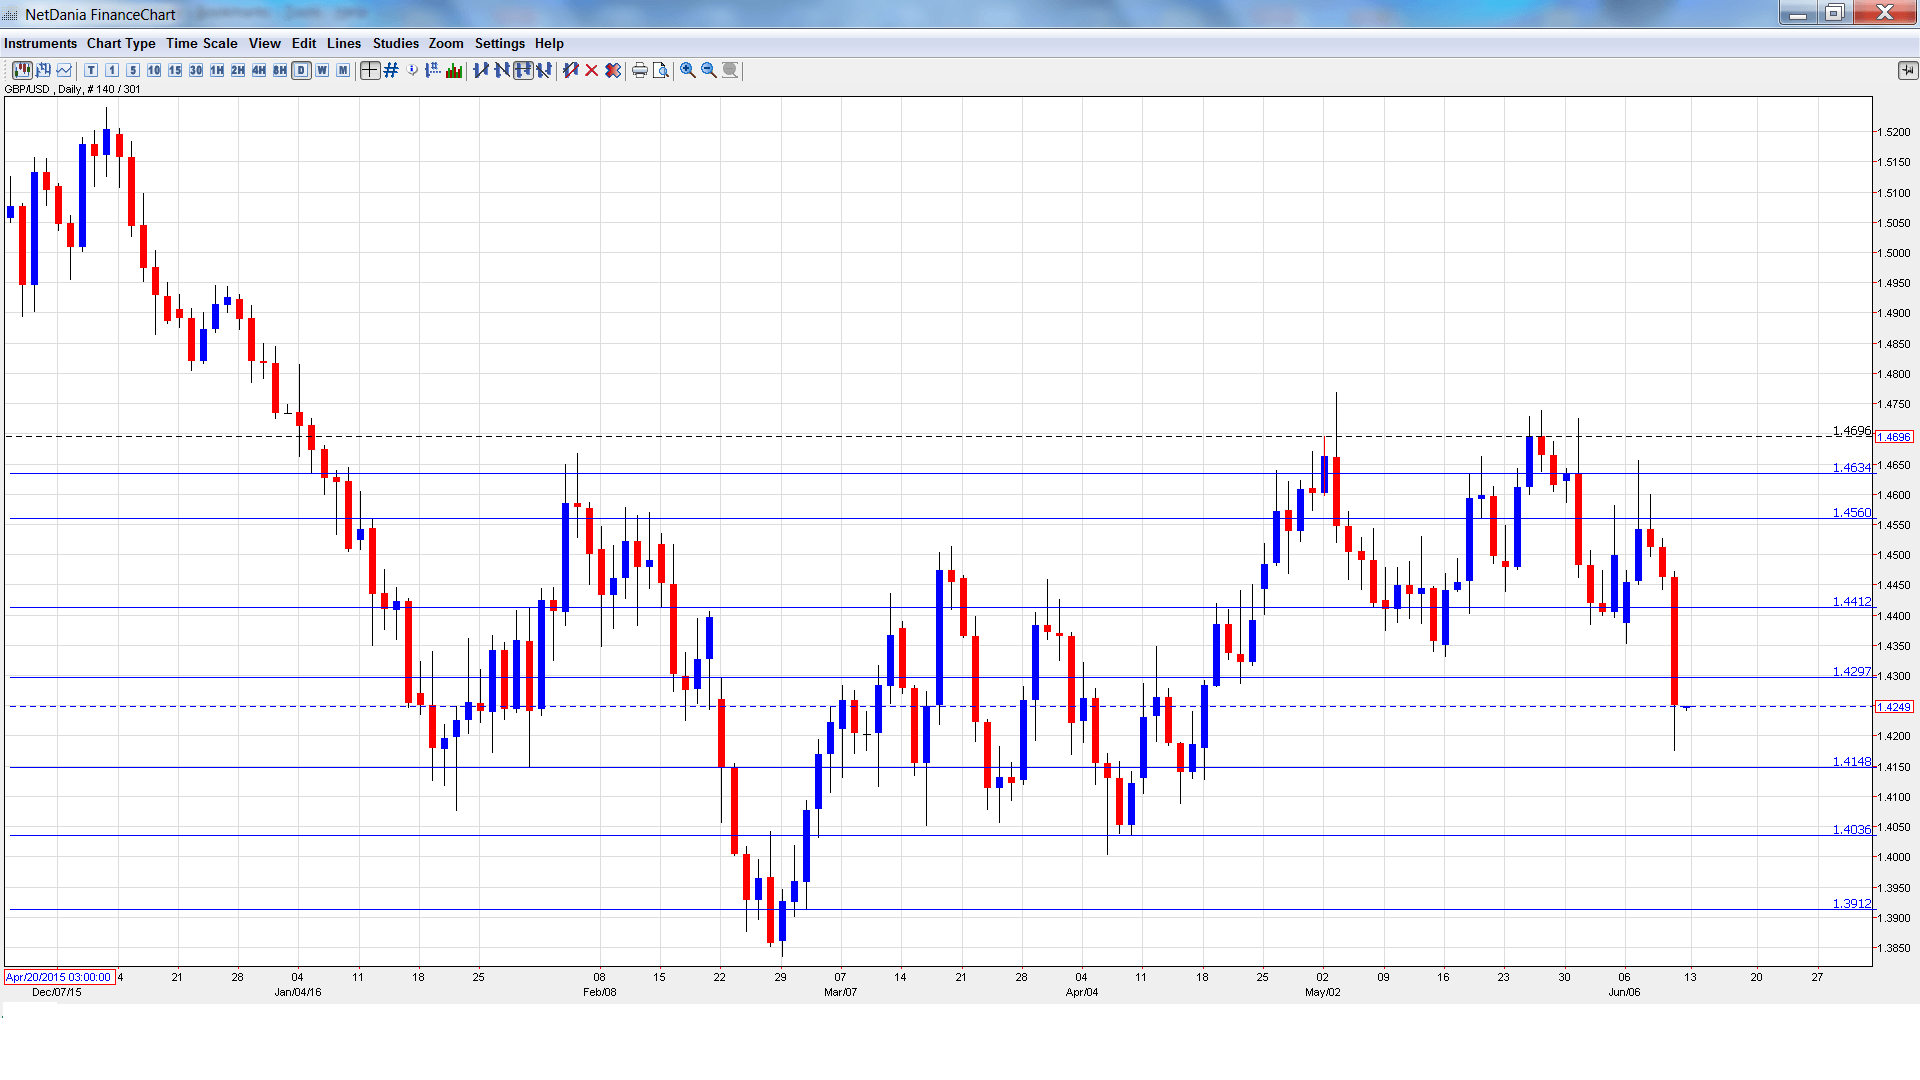Select the line chart type icon

click(64, 70)
